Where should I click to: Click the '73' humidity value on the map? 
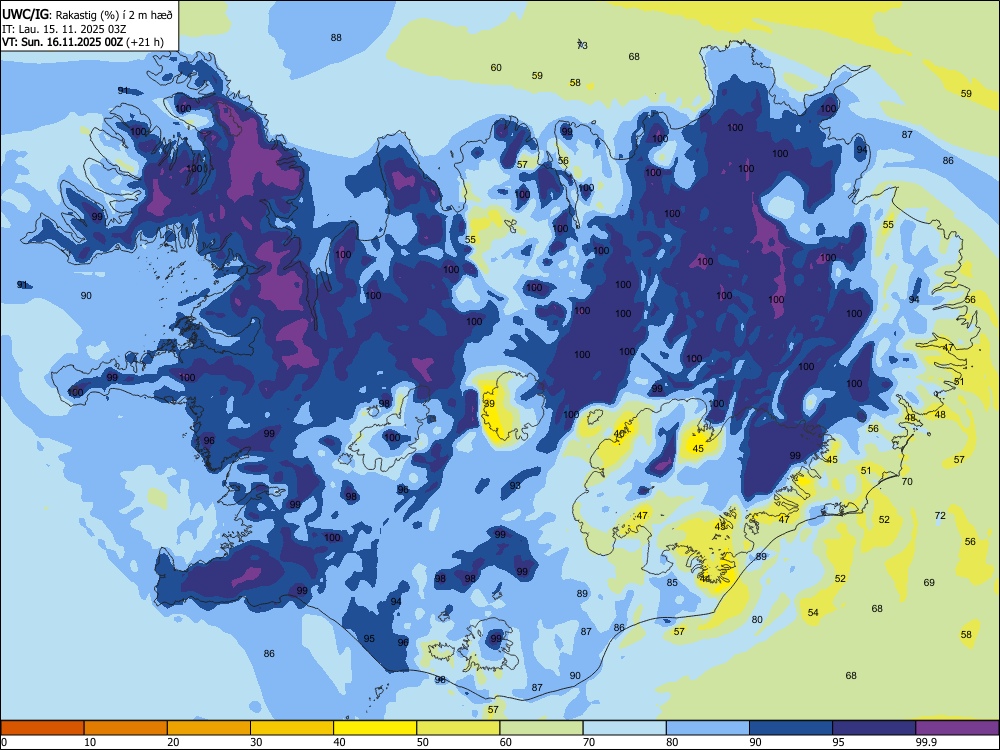[x=582, y=45]
